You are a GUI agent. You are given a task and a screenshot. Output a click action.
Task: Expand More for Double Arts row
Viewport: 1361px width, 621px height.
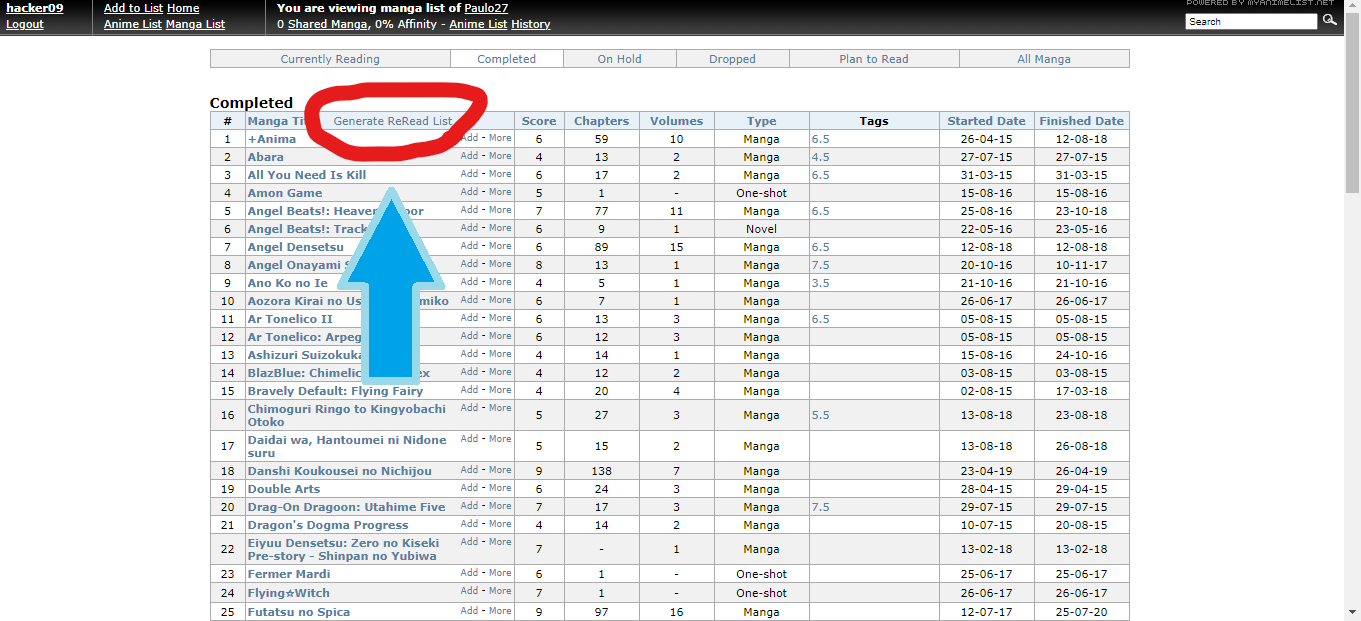pyautogui.click(x=500, y=488)
